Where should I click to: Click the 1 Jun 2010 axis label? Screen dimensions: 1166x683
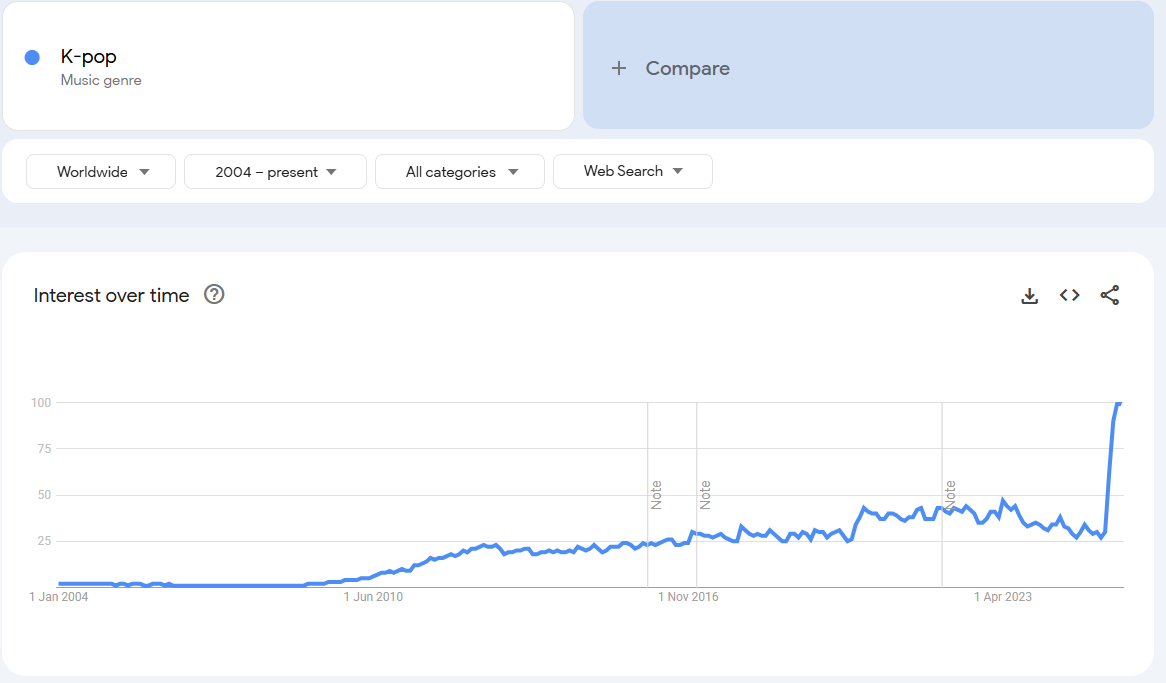[373, 597]
